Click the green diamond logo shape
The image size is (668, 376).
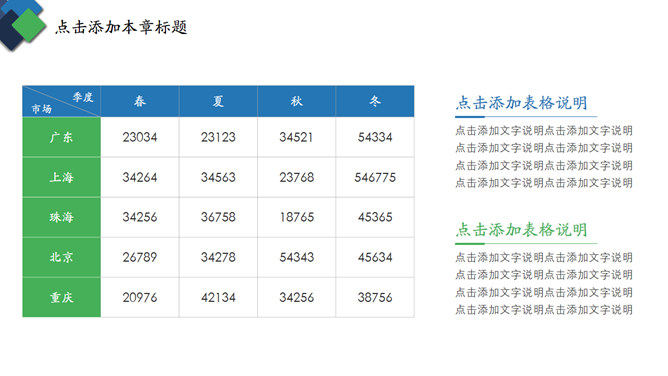coord(29,25)
